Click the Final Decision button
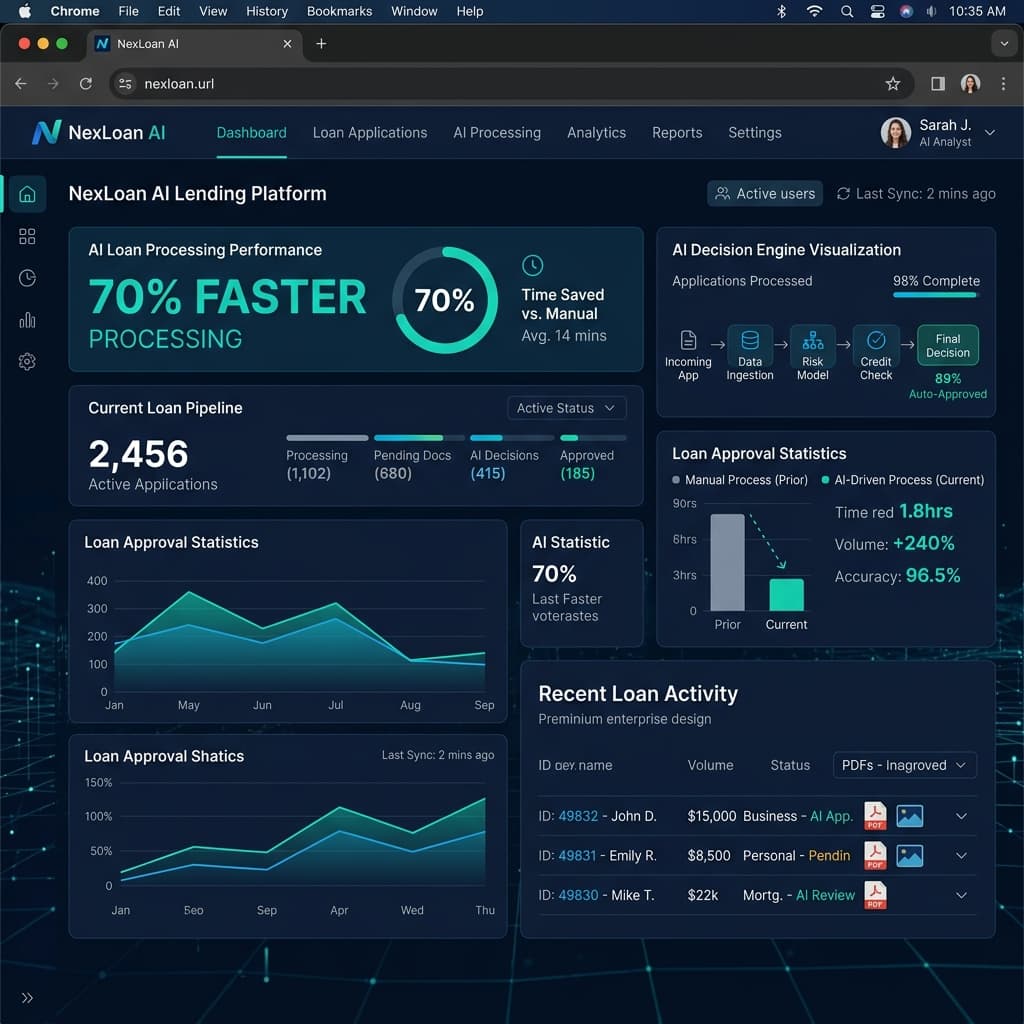Screen dimensions: 1024x1024 [947, 346]
